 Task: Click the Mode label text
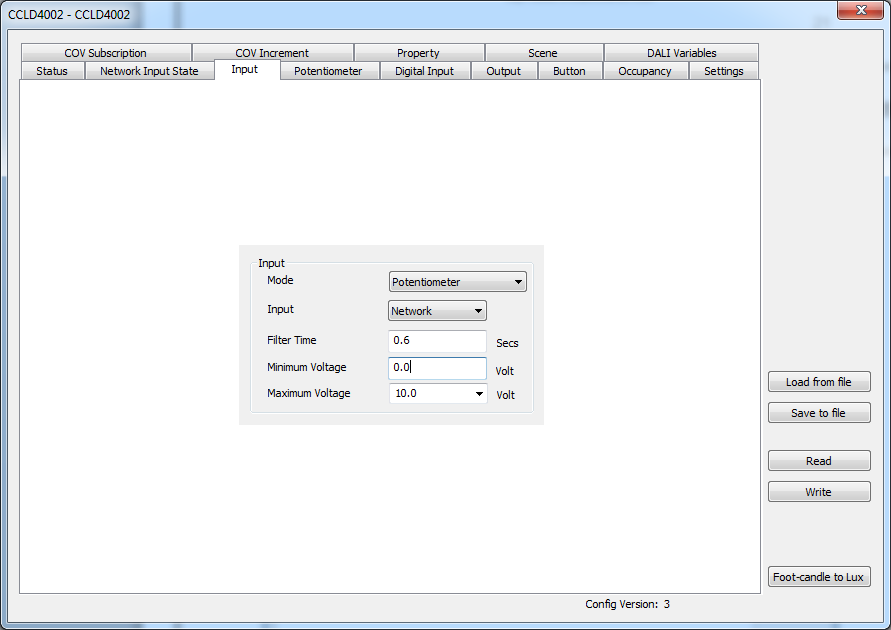pos(280,280)
